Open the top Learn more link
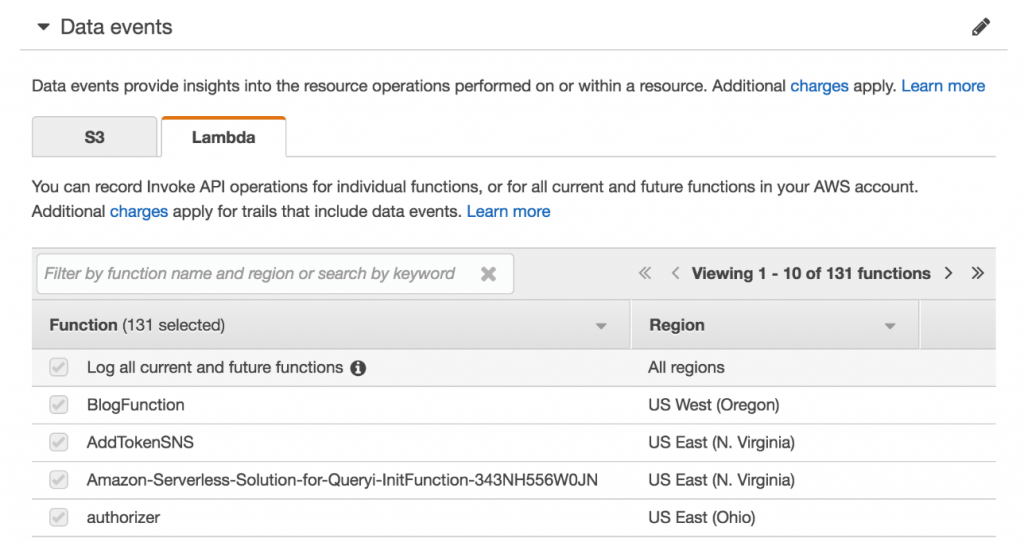Screen dimensions: 1024x550 coord(943,86)
